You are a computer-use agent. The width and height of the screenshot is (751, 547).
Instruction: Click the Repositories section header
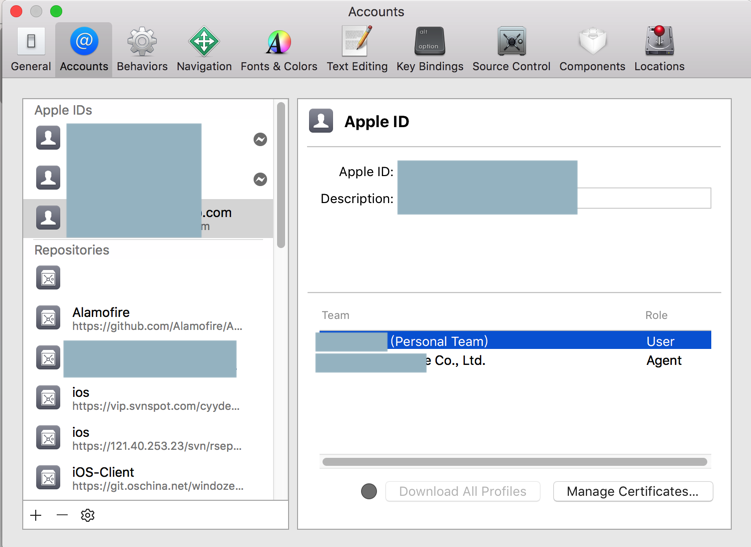pos(72,250)
